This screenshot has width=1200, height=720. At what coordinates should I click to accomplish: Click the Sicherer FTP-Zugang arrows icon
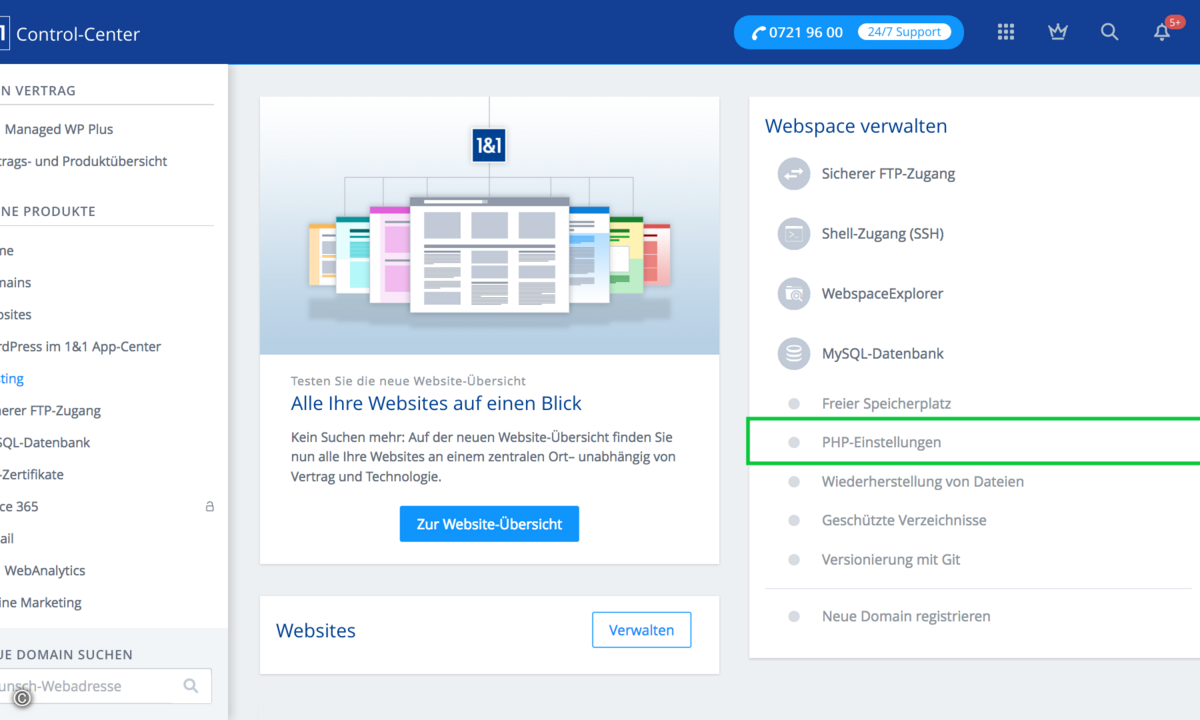(x=794, y=174)
